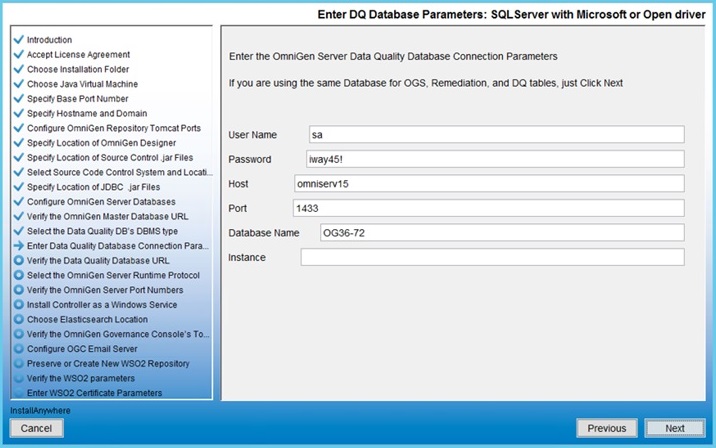Click checkmark beside Select Source Code Control System
716x448 pixels.
pyautogui.click(x=19, y=172)
